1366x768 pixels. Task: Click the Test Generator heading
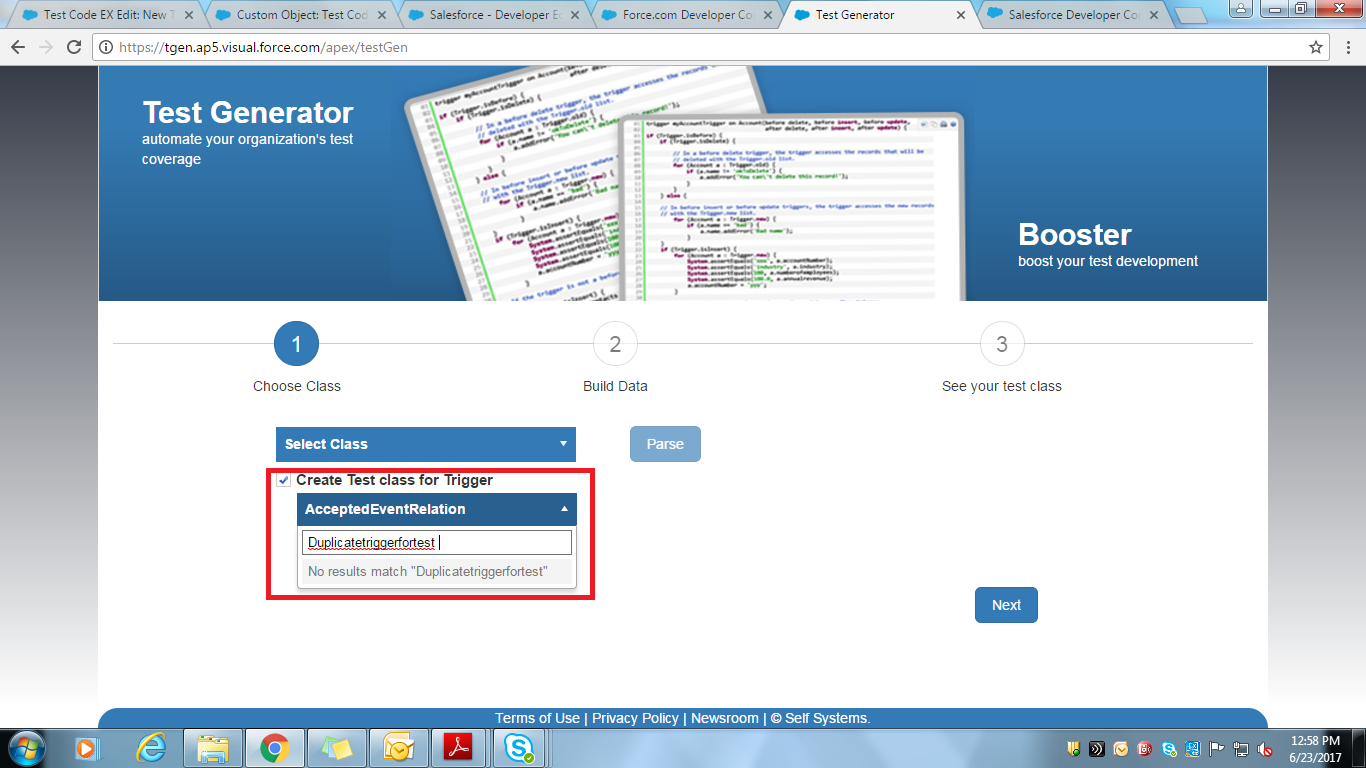pyautogui.click(x=248, y=113)
